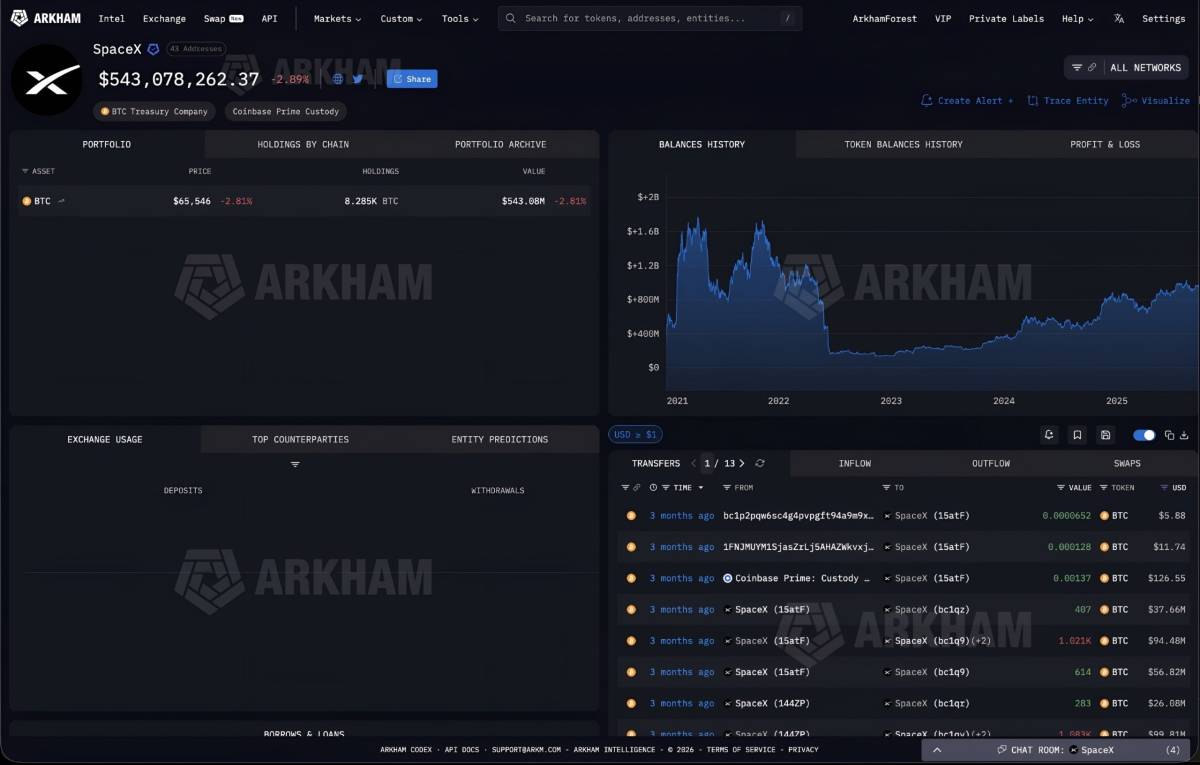Focus the token and address search field
Viewport: 1200px width, 765px height.
(650, 18)
